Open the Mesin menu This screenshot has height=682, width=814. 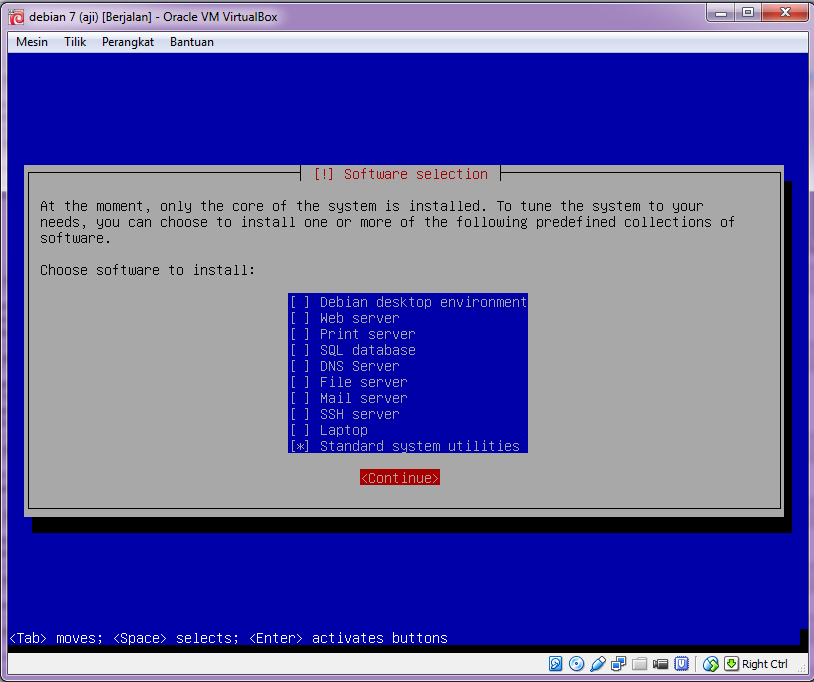coord(32,42)
